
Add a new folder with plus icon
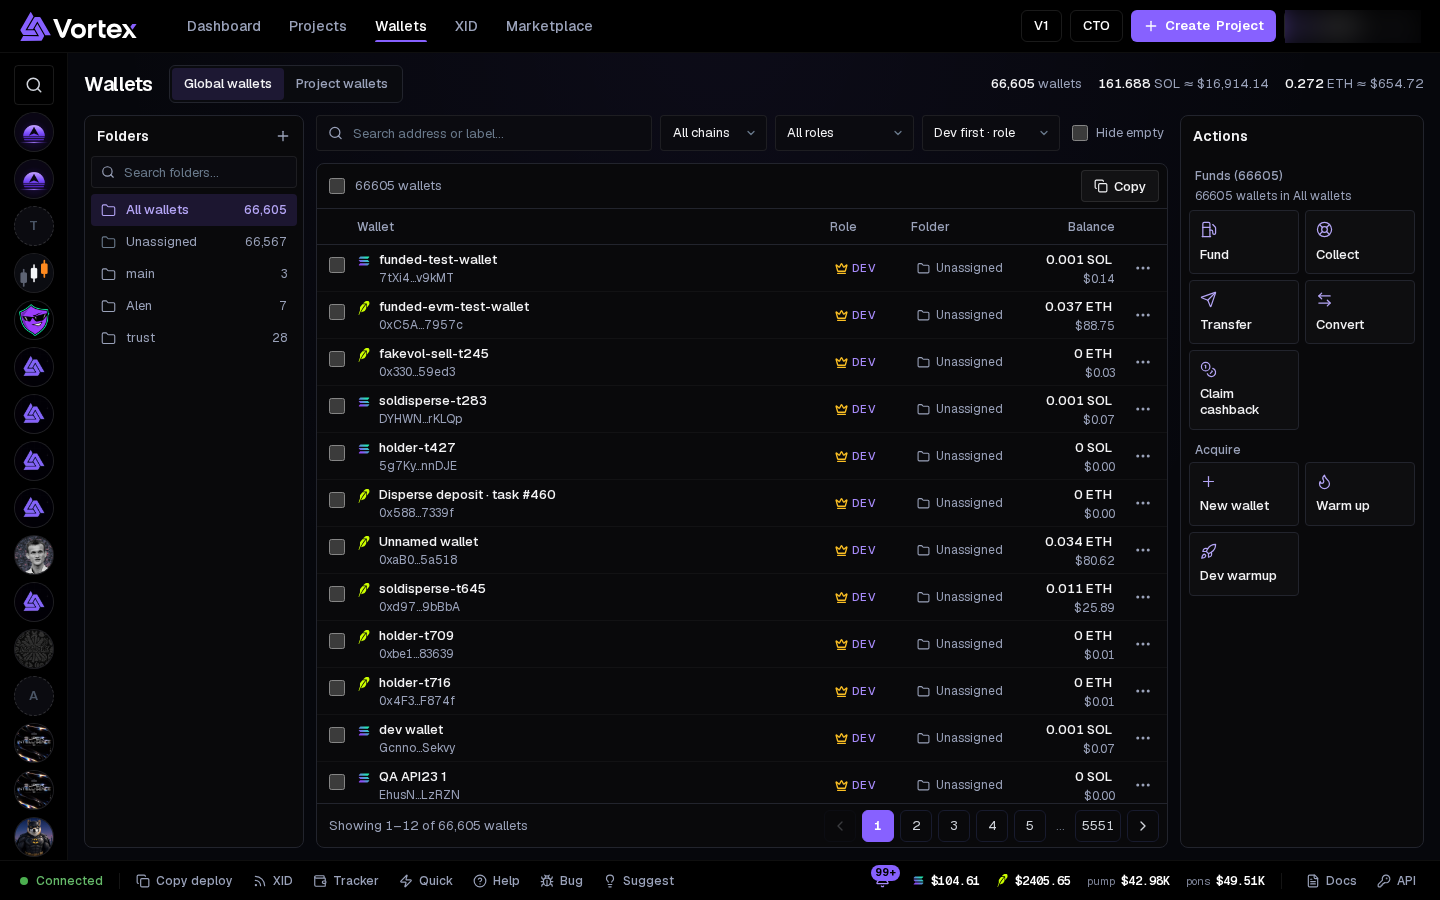pos(283,136)
